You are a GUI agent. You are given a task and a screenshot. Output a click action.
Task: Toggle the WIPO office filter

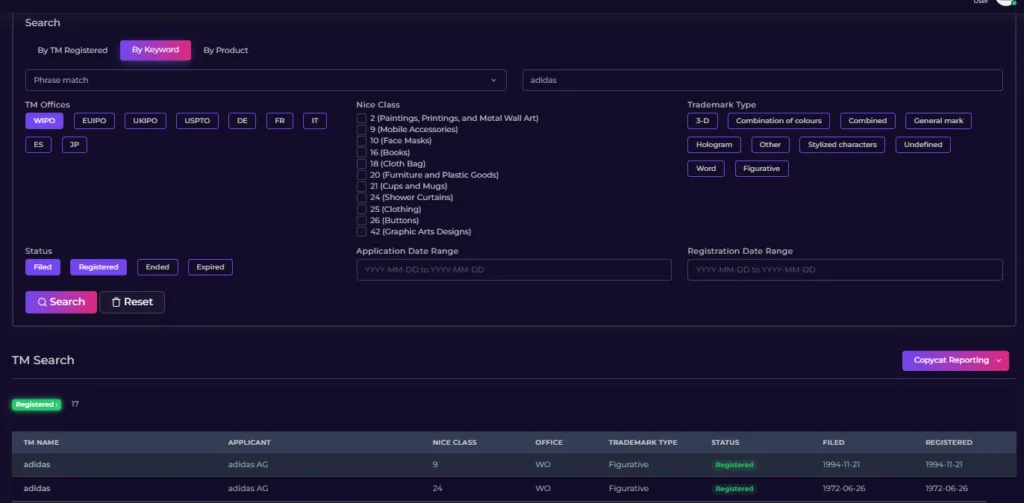click(x=44, y=121)
